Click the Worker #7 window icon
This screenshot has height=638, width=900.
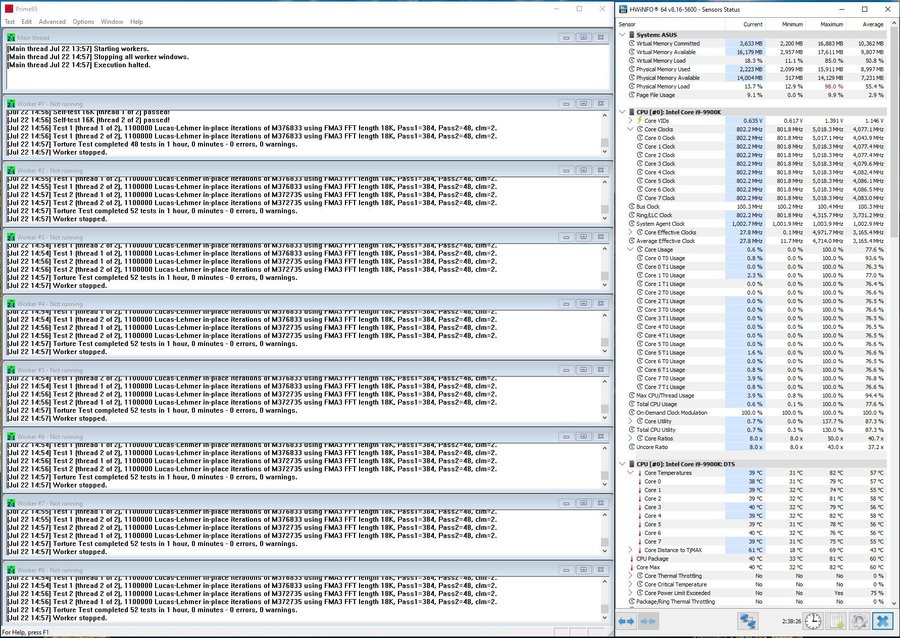[x=11, y=503]
